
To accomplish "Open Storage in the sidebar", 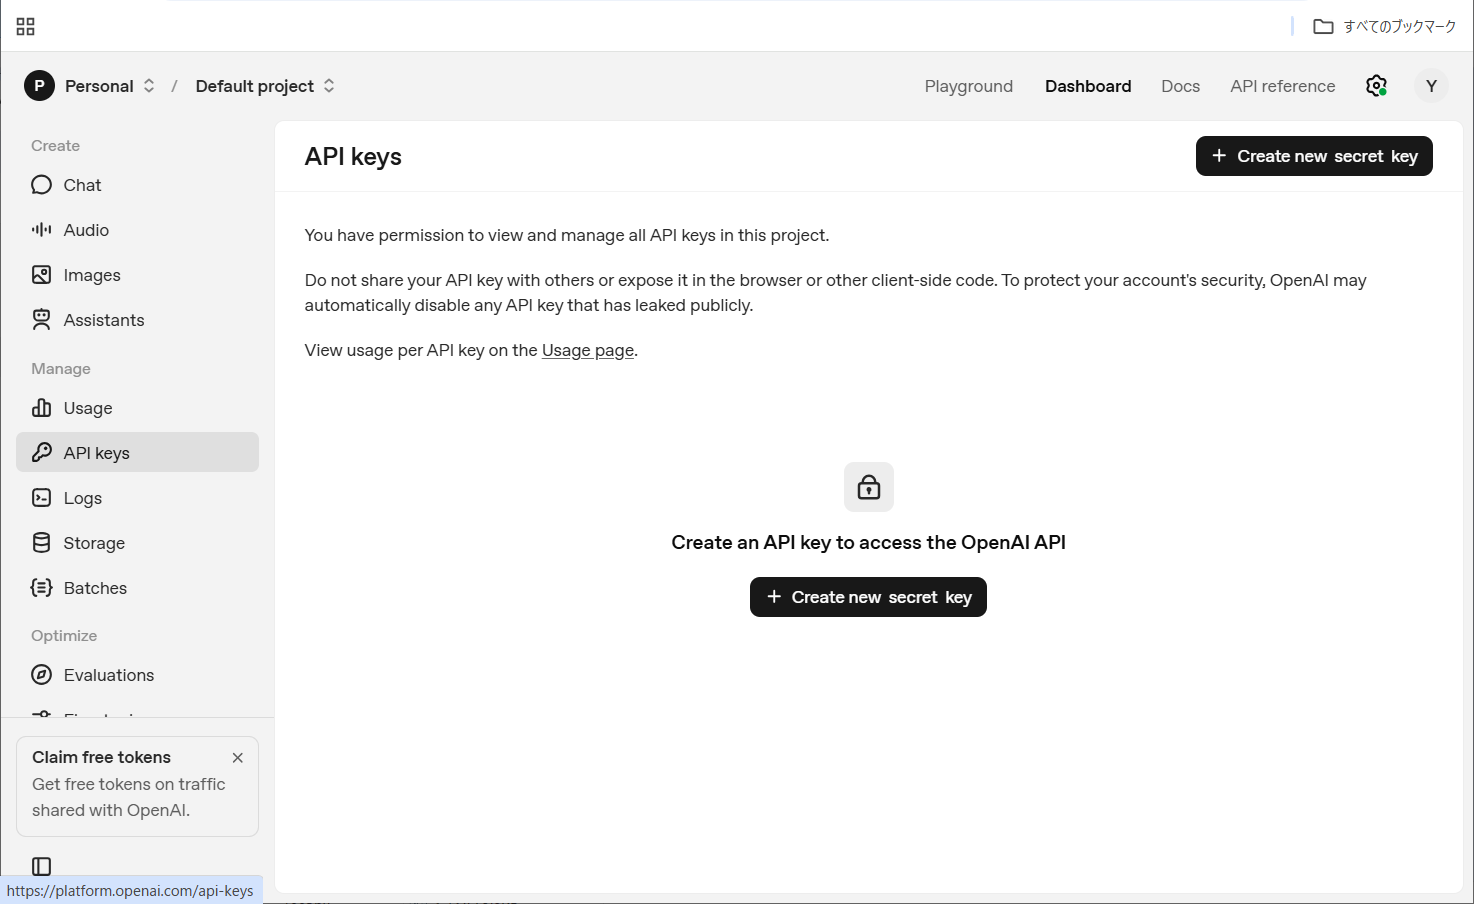I will [94, 543].
